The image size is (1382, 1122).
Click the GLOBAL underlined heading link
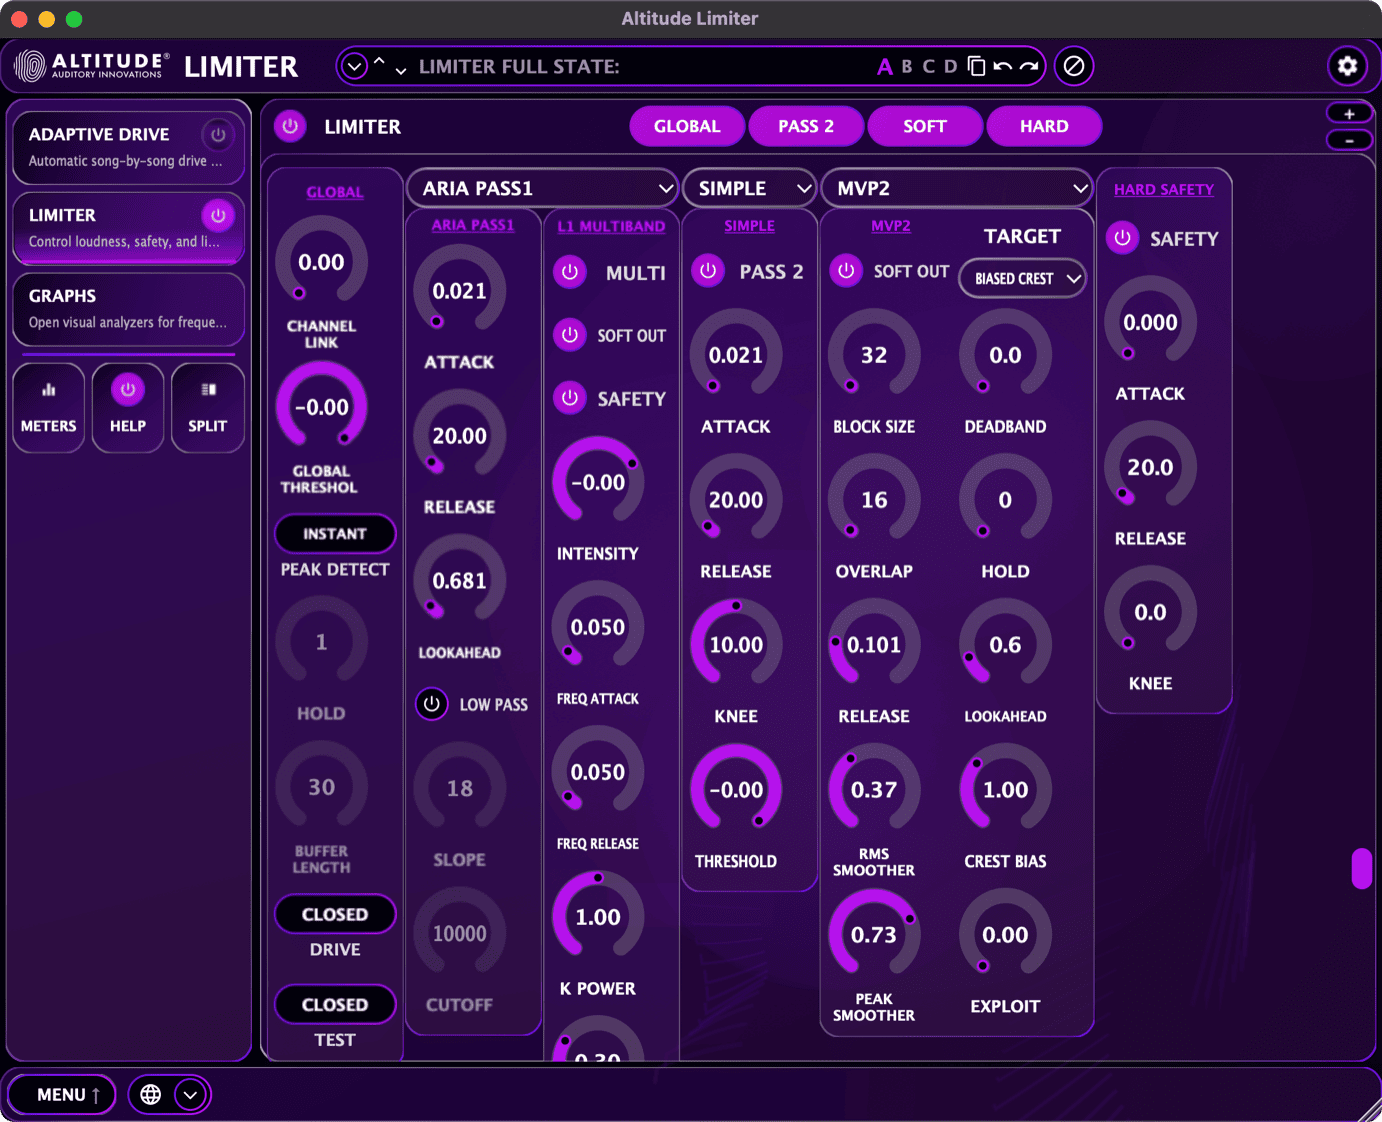[335, 192]
